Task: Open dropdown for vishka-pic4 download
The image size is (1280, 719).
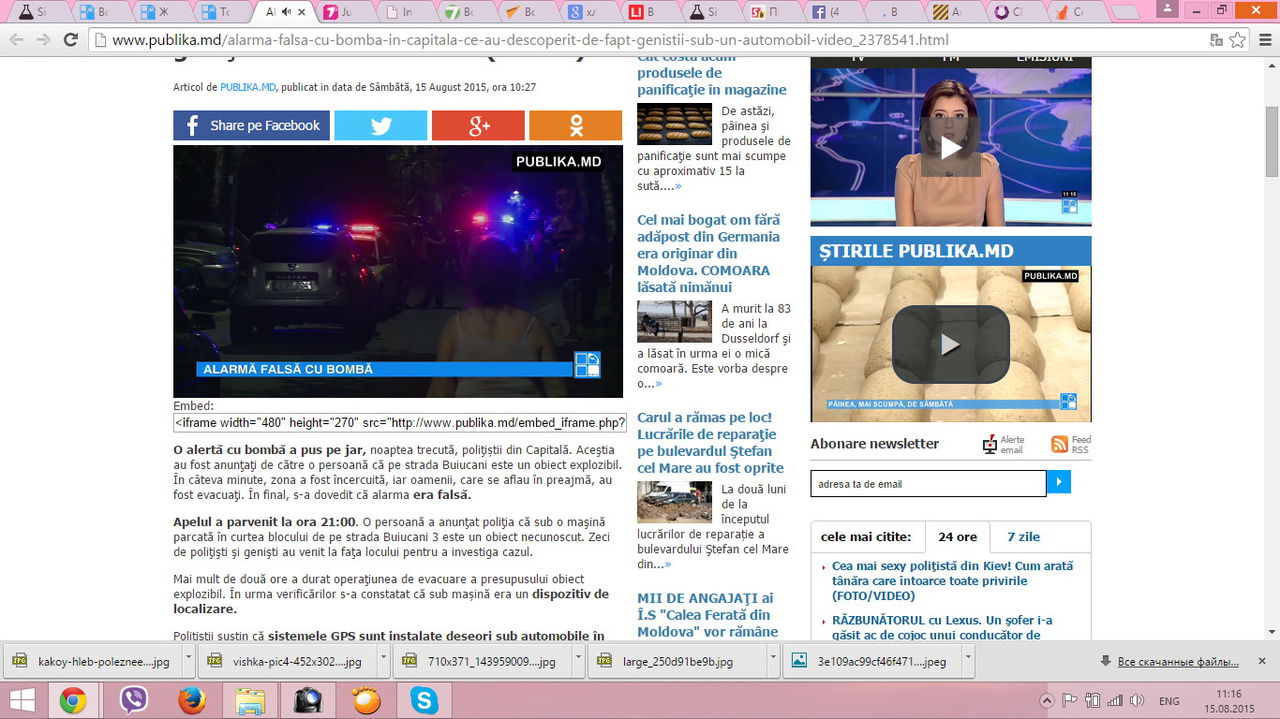Action: coord(385,661)
